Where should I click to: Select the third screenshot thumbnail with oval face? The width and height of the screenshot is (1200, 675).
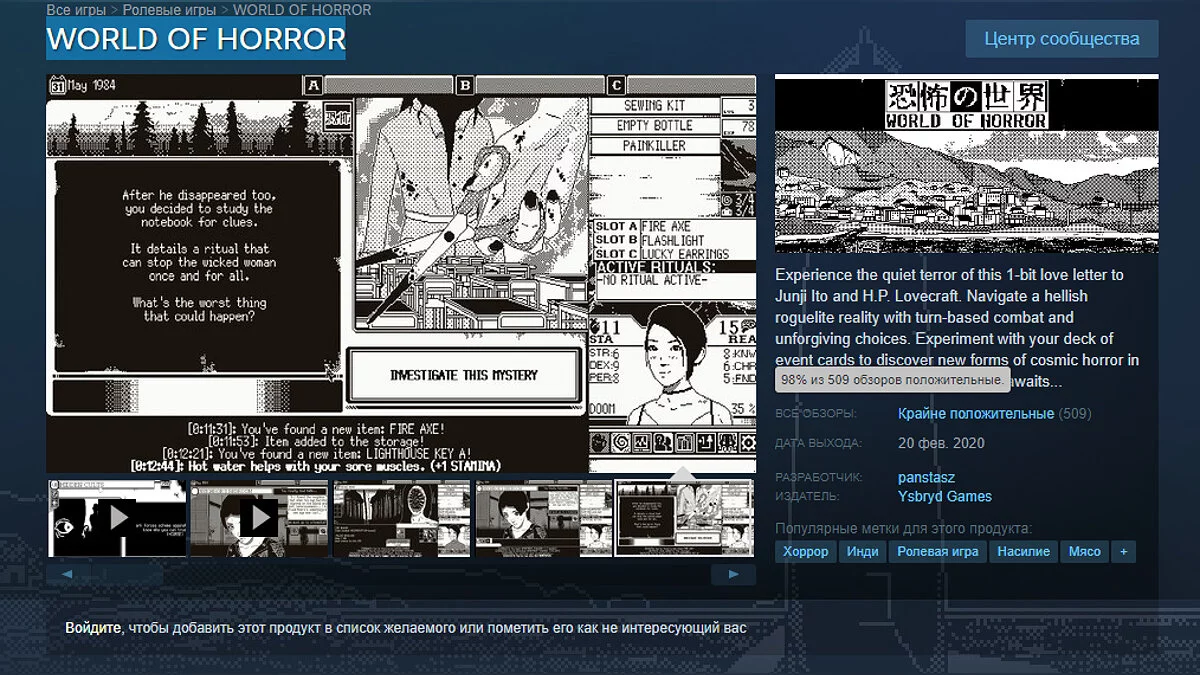tap(401, 518)
